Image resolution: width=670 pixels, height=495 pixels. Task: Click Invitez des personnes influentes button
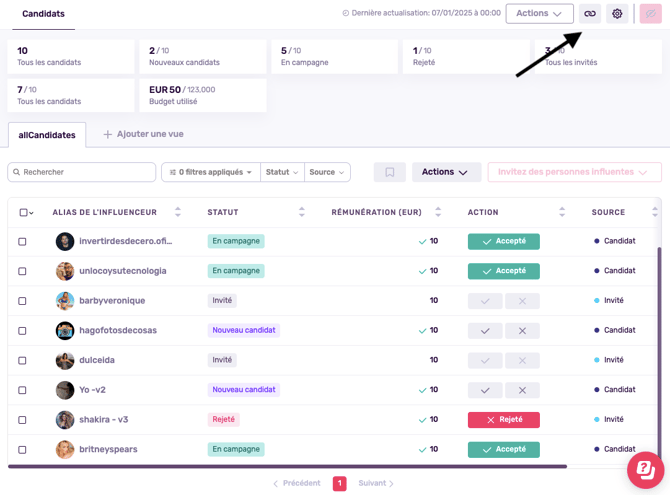pos(574,172)
